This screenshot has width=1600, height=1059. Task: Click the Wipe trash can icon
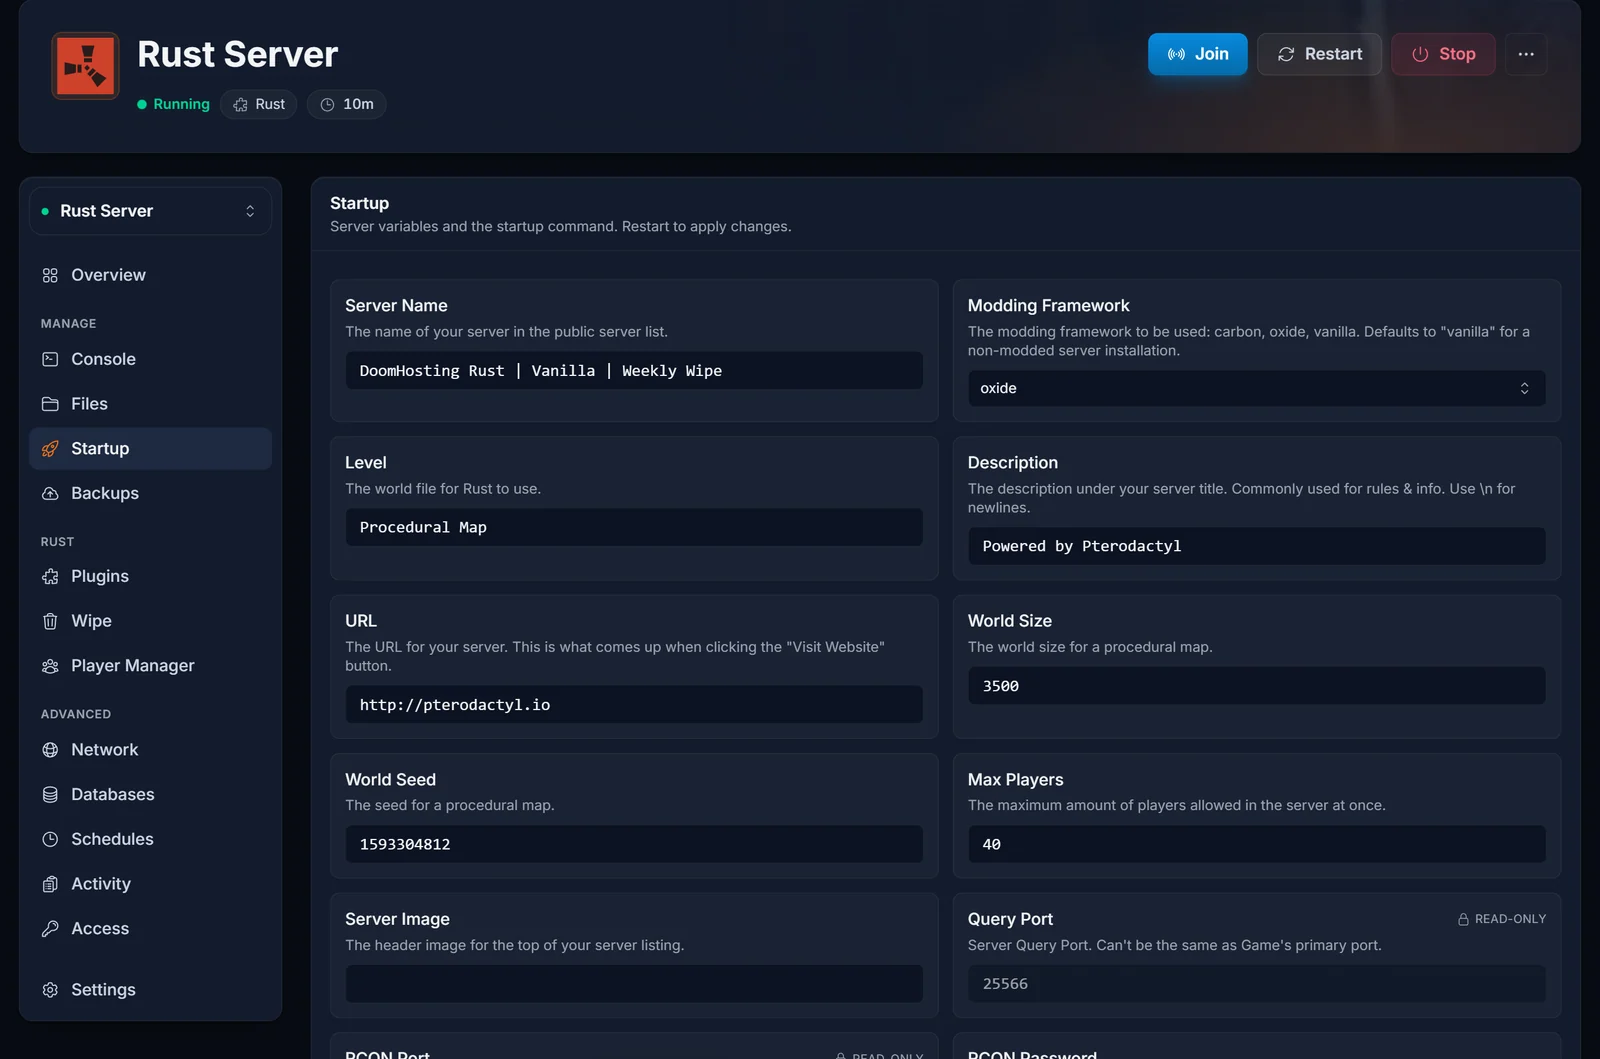pyautogui.click(x=50, y=621)
